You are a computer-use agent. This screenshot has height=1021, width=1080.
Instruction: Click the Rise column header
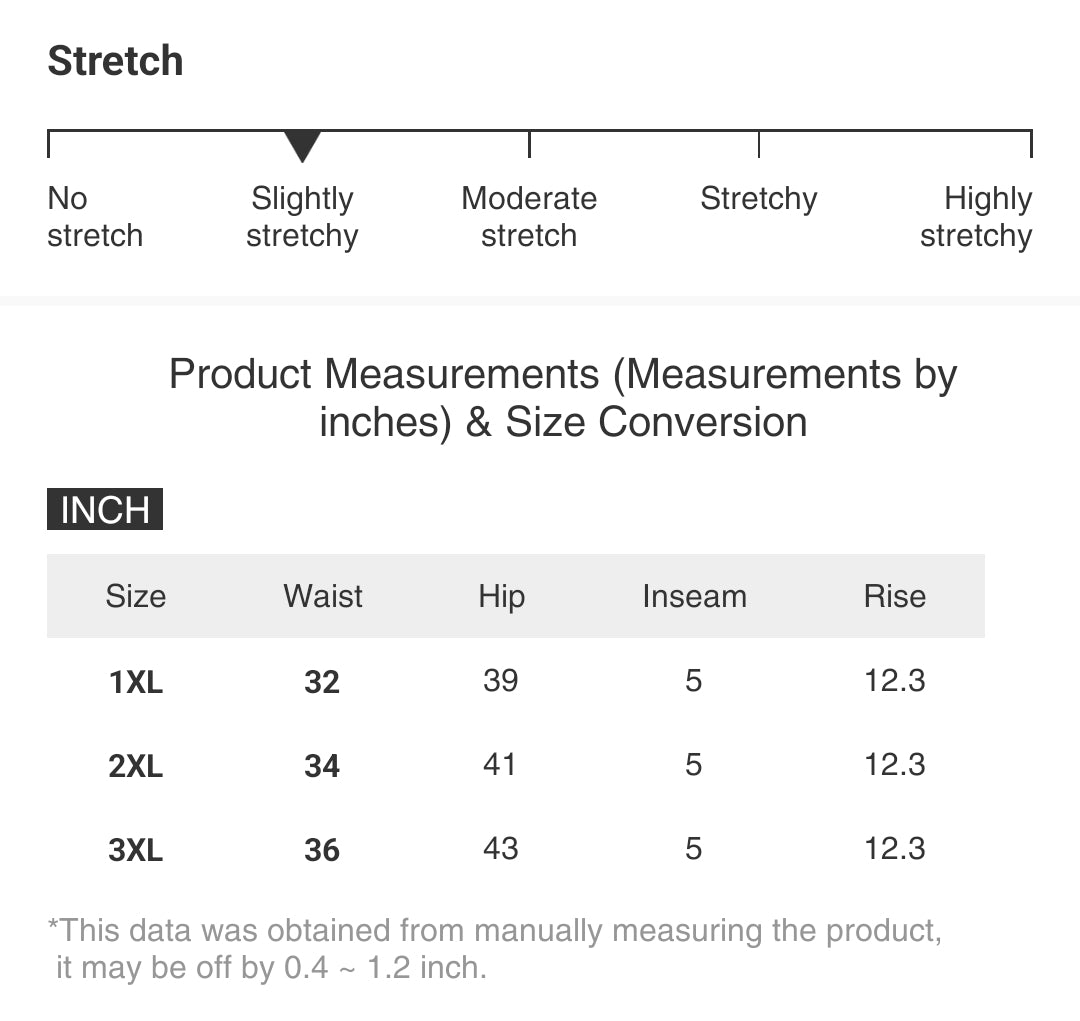895,596
